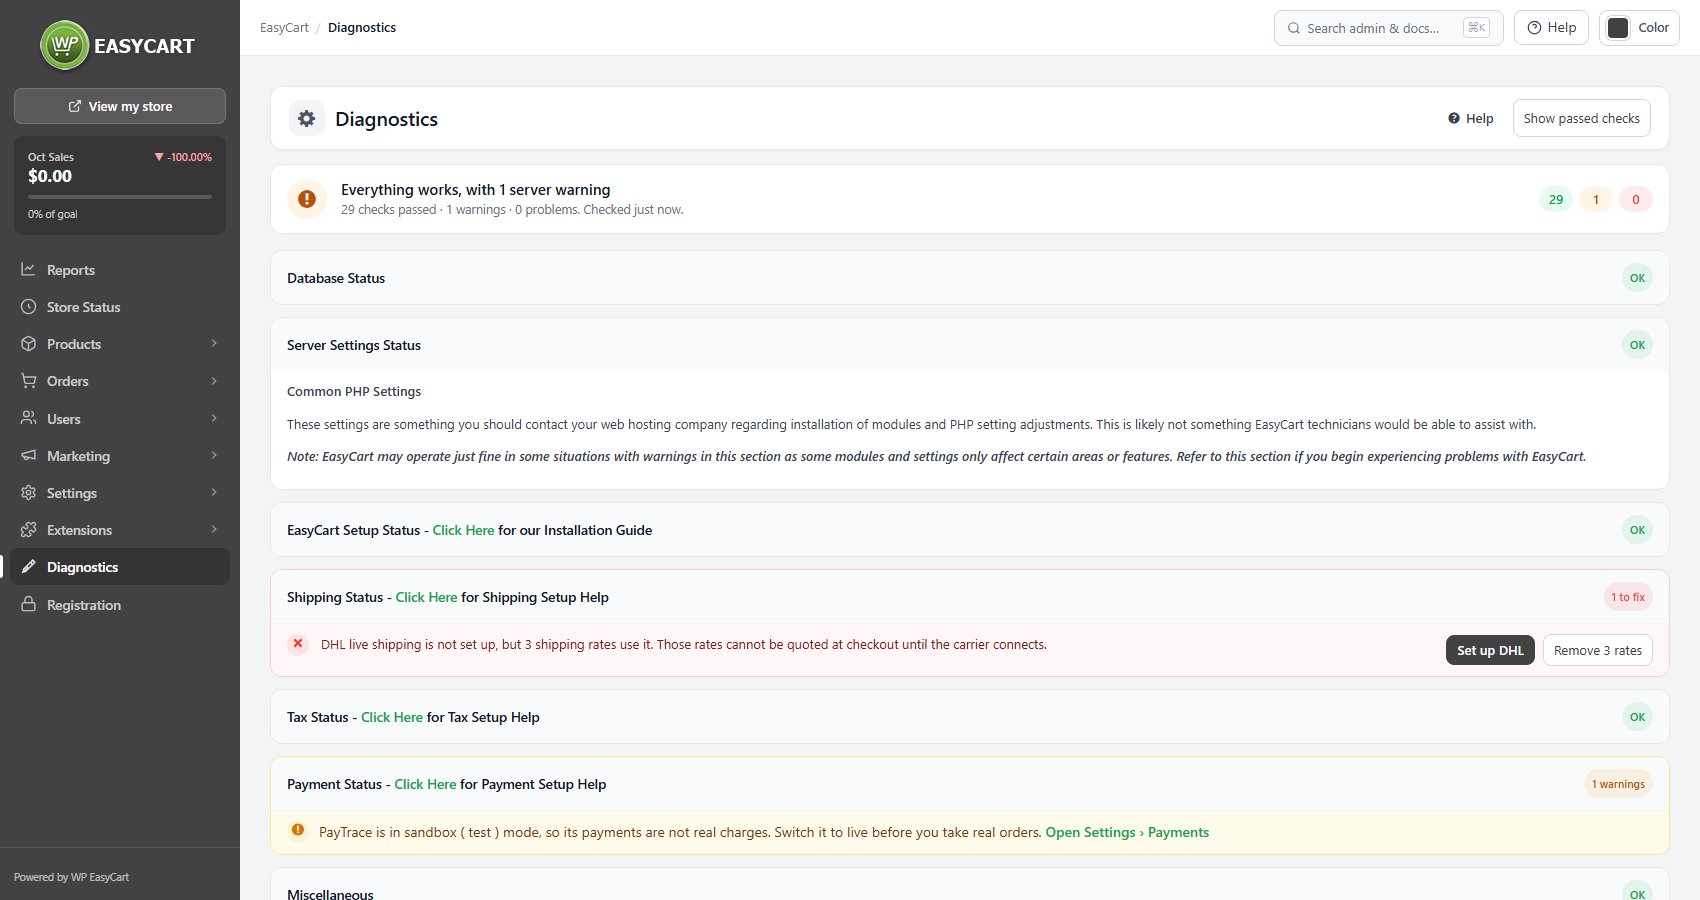Click the gear icon beside Diagnostics heading
Image resolution: width=1700 pixels, height=900 pixels.
[307, 118]
